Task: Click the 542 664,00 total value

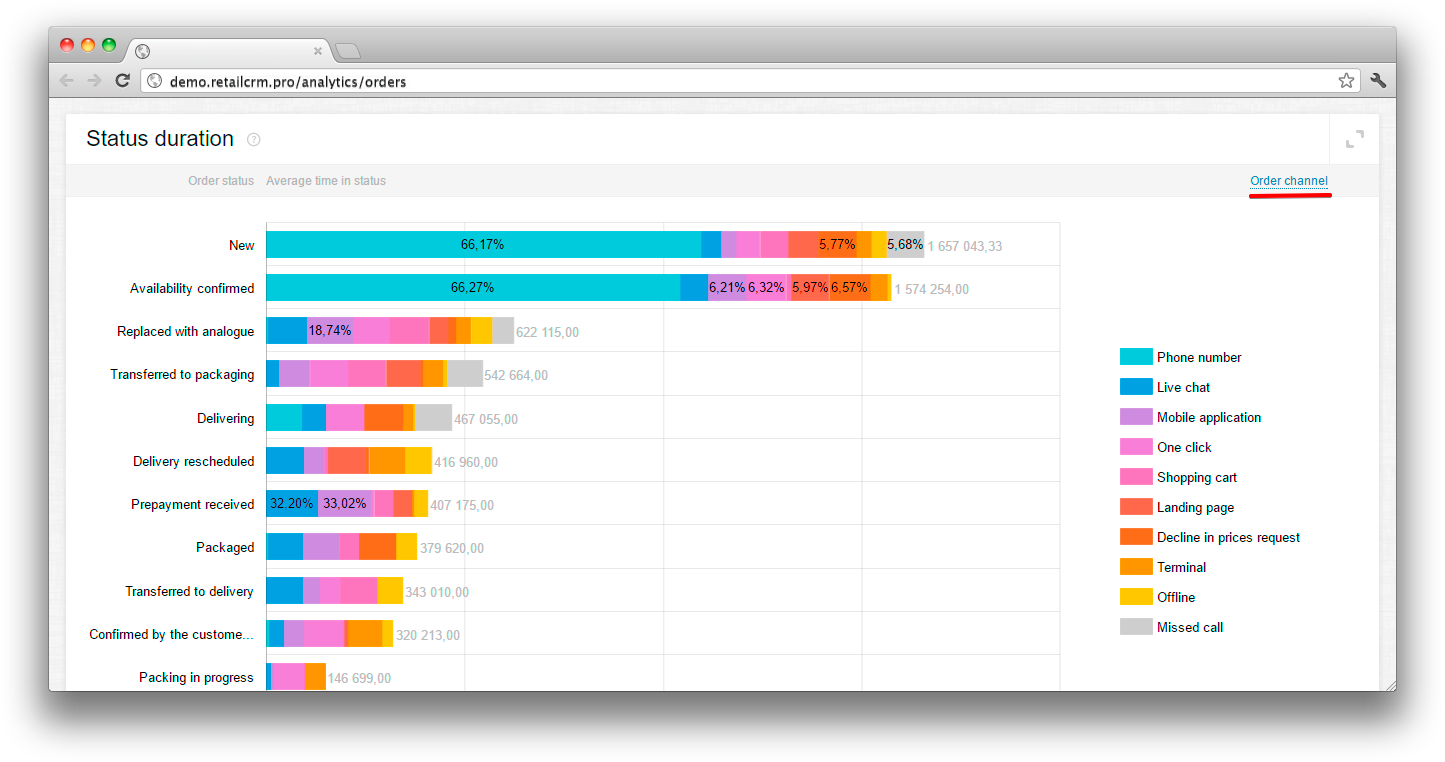Action: pyautogui.click(x=516, y=375)
